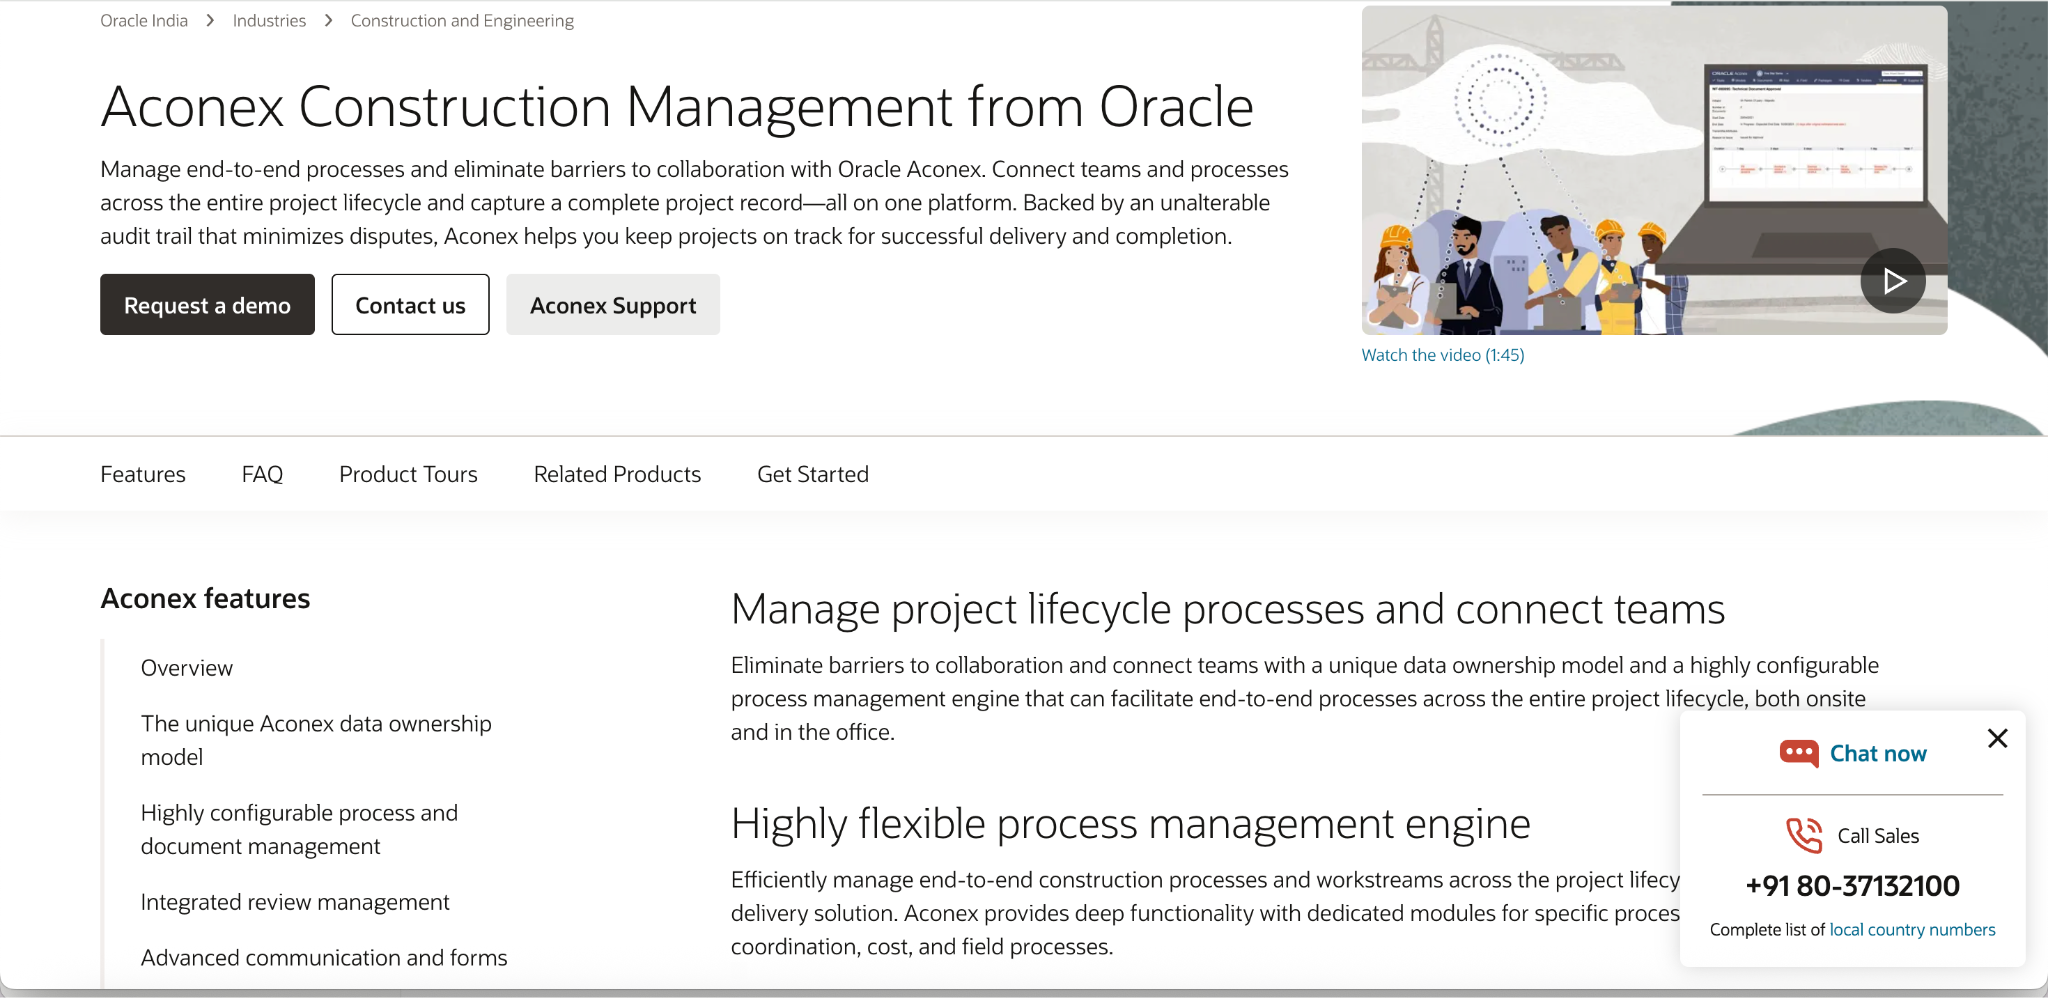Open Industries breadcrumb link
The width and height of the screenshot is (2048, 998).
[269, 21]
